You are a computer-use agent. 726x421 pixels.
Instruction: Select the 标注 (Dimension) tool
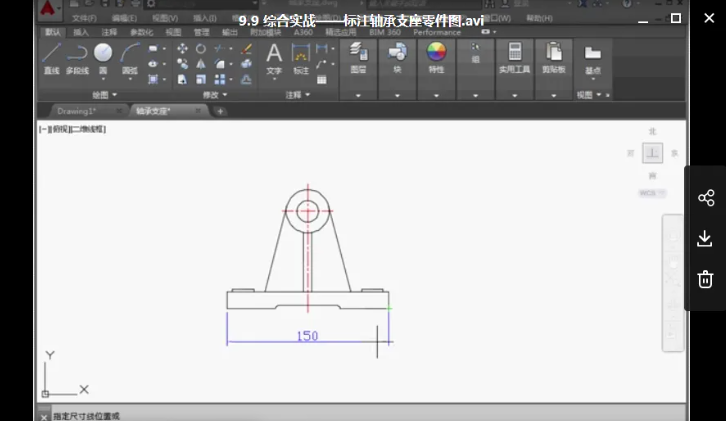(300, 55)
